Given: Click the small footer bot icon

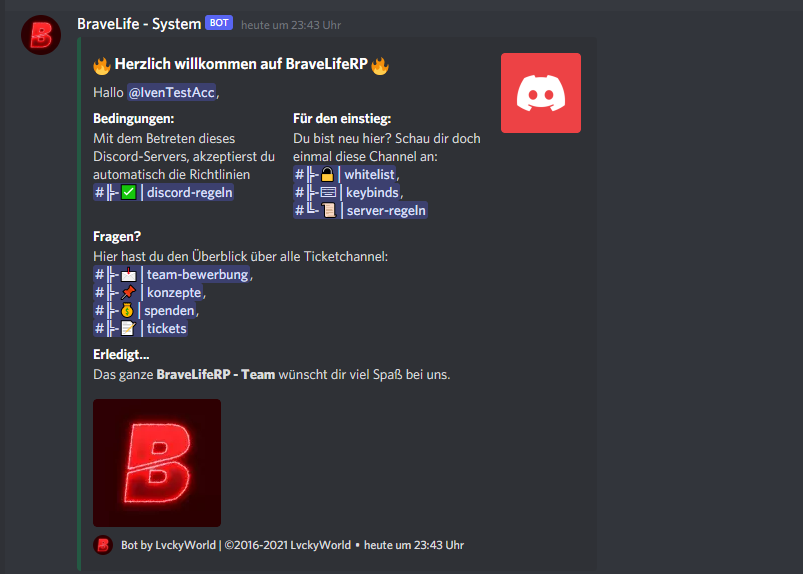Looking at the screenshot, I should click(x=103, y=545).
